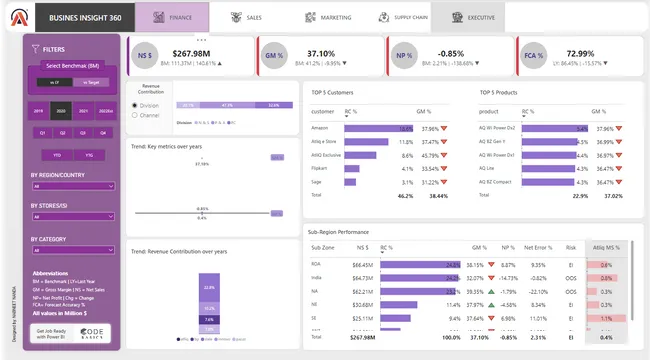
Task: Click the Q2 quarter button
Action: tap(63, 133)
